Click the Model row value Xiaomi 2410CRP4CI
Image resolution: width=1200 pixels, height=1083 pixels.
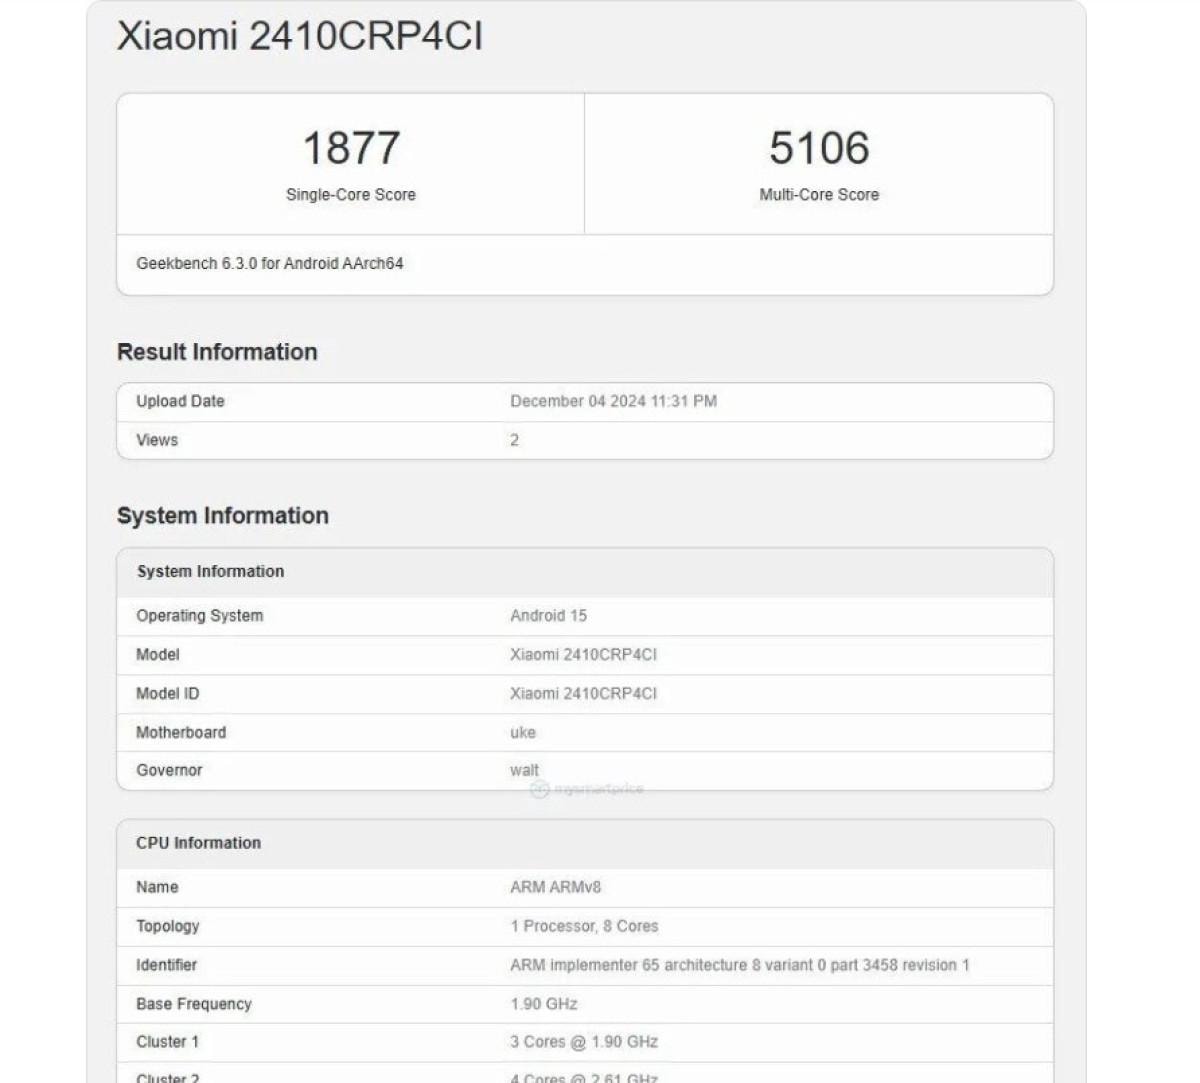(x=583, y=655)
